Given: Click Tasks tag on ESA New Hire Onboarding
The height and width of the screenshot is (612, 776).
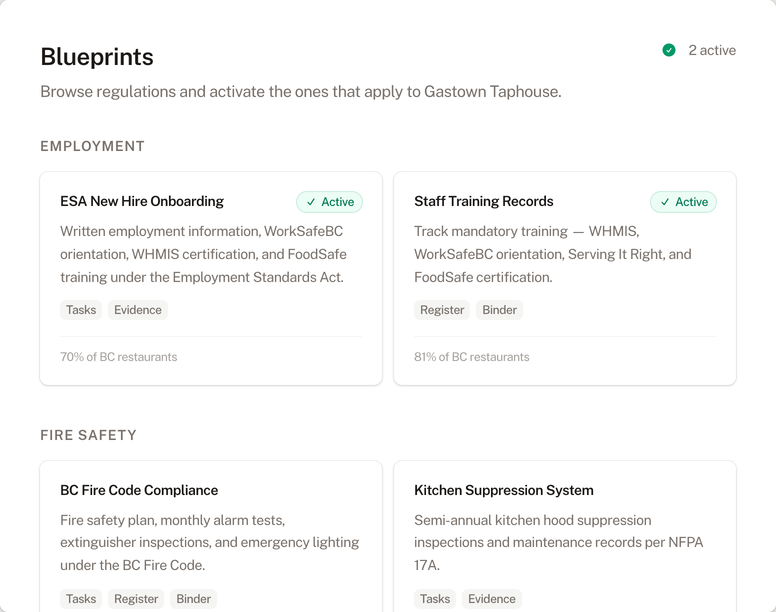Looking at the screenshot, I should click(81, 310).
